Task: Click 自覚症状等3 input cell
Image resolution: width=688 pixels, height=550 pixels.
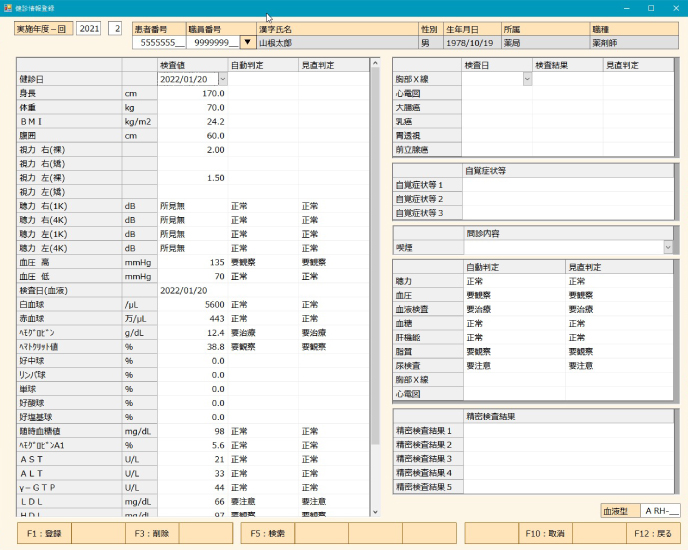Action: pos(568,213)
